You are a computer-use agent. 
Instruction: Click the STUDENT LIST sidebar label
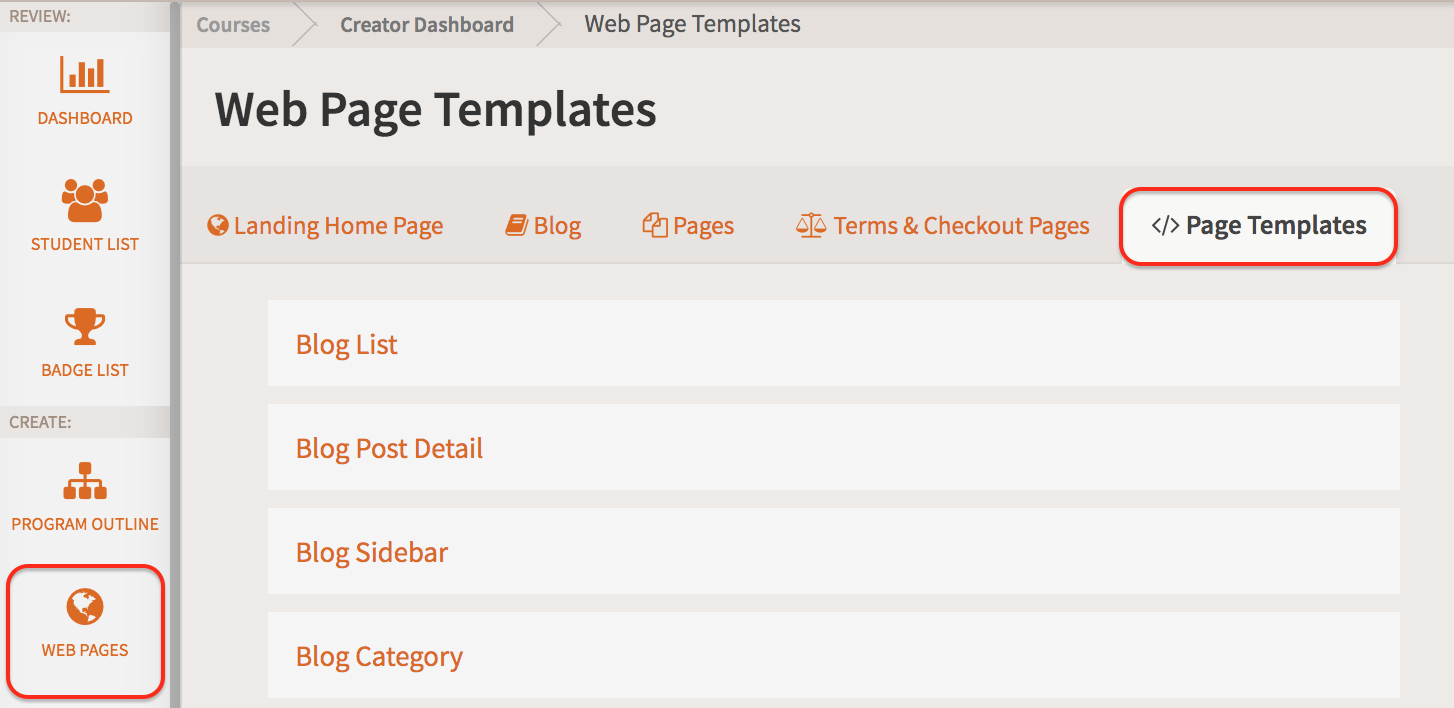[85, 244]
